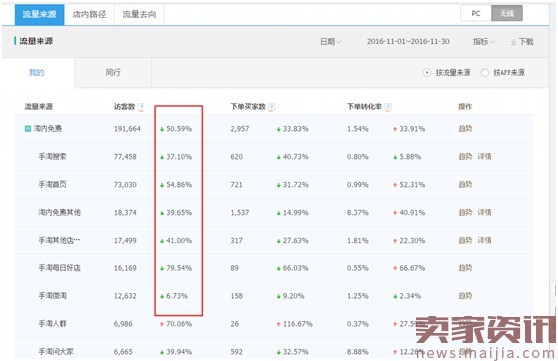Open 趋势 for 手淘搜索 row

tap(465, 156)
